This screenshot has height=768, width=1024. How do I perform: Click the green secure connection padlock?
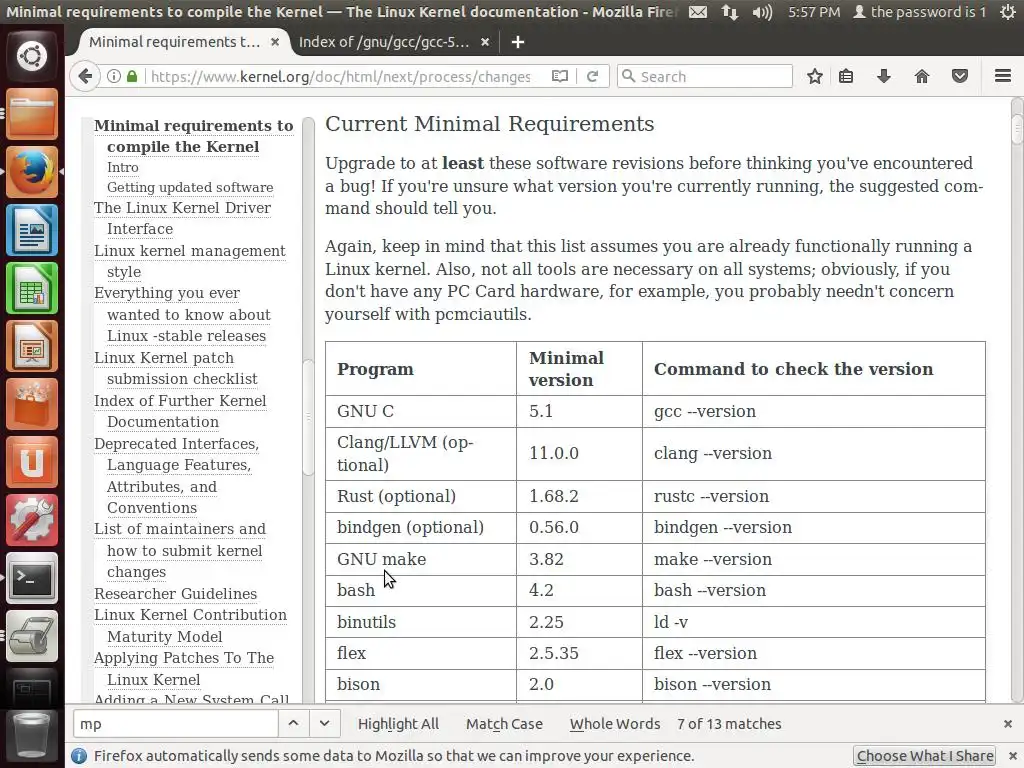pyautogui.click(x=132, y=76)
